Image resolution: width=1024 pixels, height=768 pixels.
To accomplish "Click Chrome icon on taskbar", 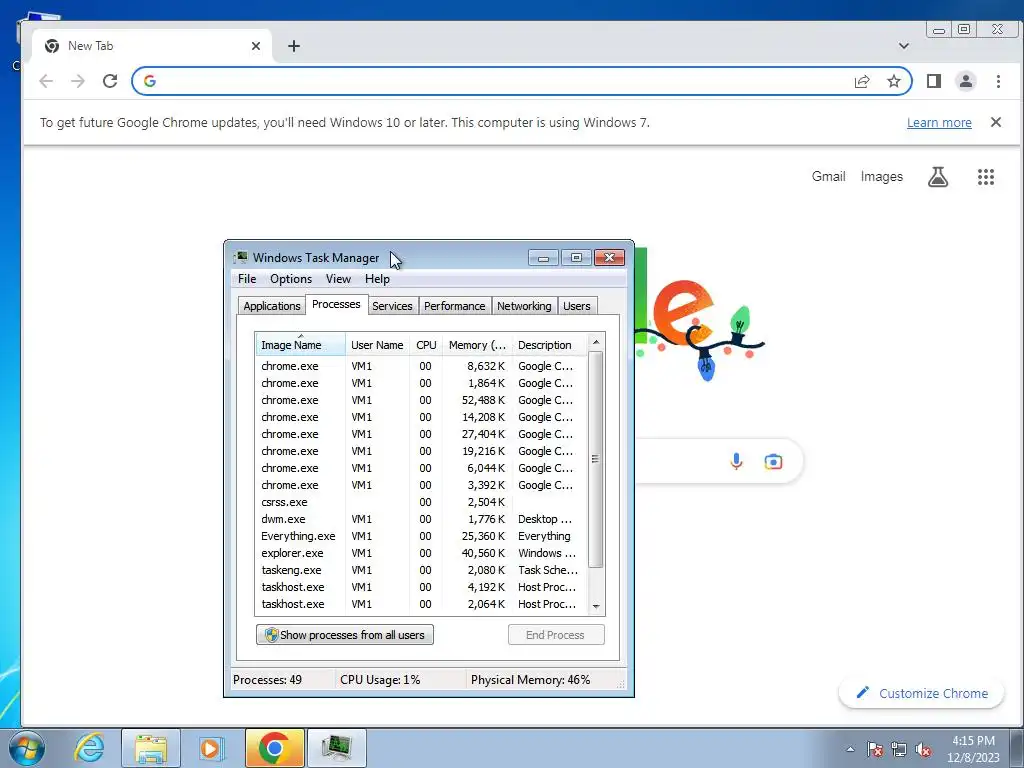I will tap(274, 748).
